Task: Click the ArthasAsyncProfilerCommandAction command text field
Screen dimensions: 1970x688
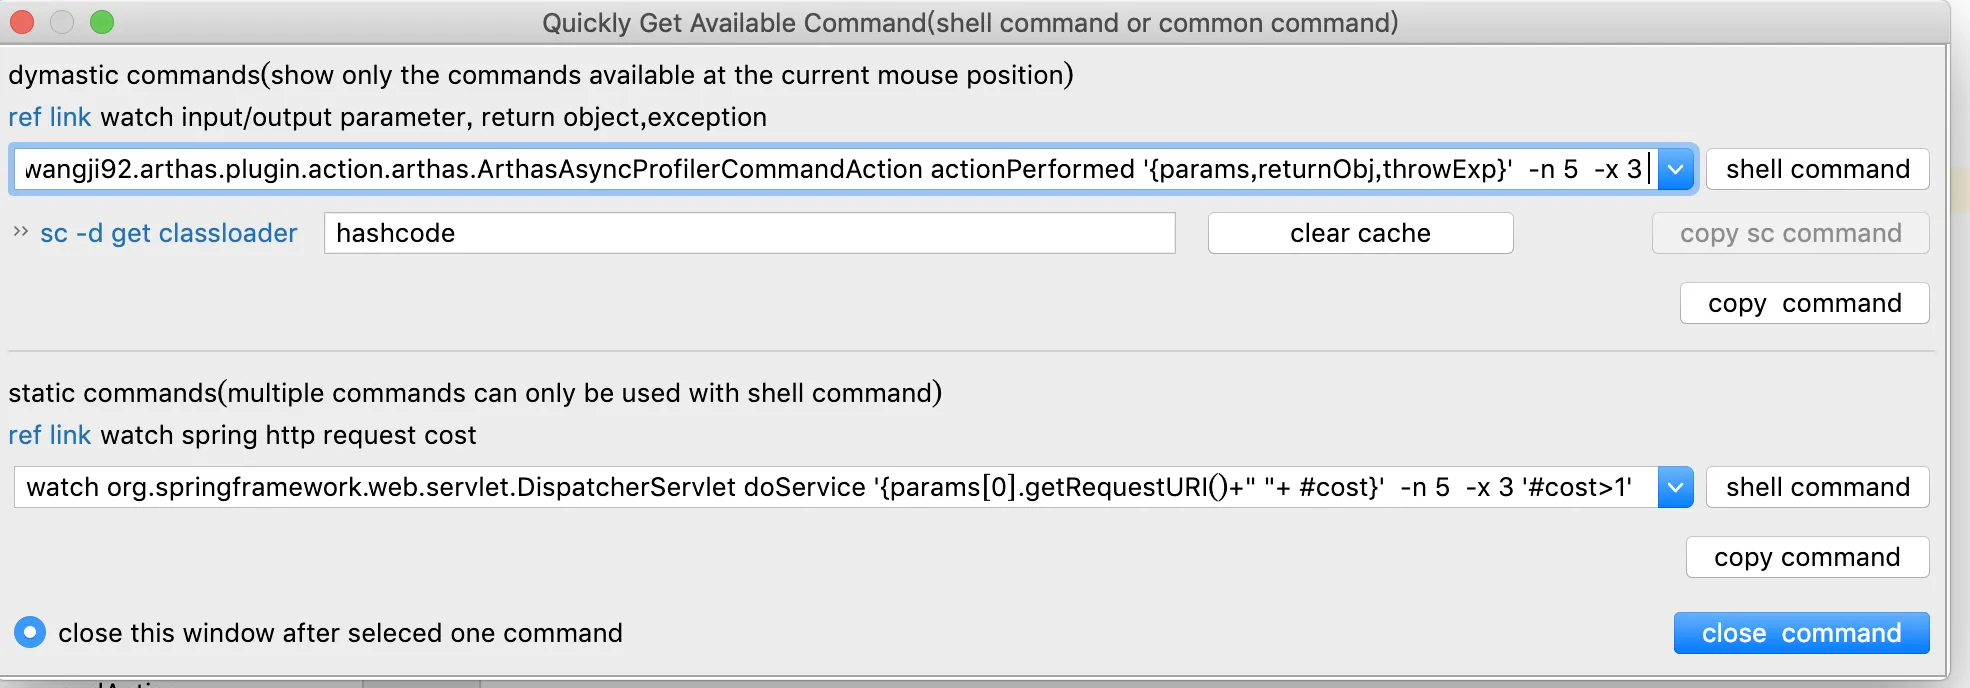Action: tap(835, 169)
